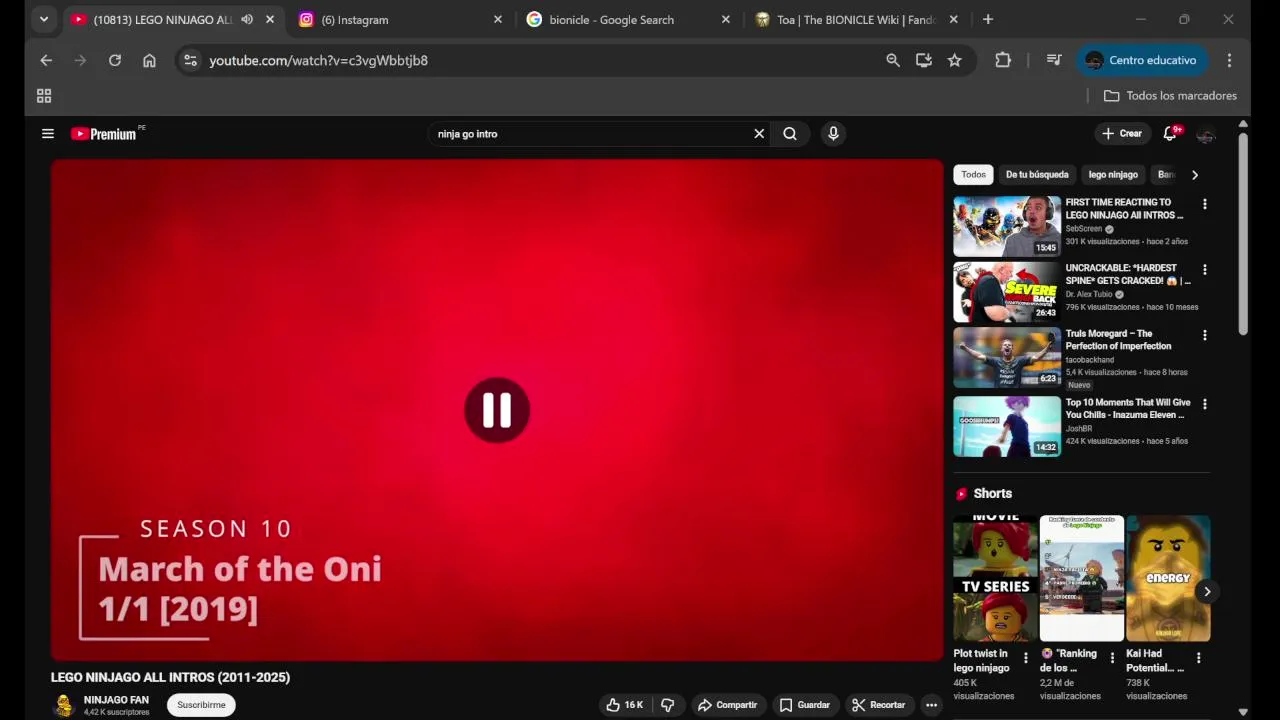The image size is (1280, 720).
Task: Switch to BIONICLE Wiki Fandom tab
Action: point(857,19)
